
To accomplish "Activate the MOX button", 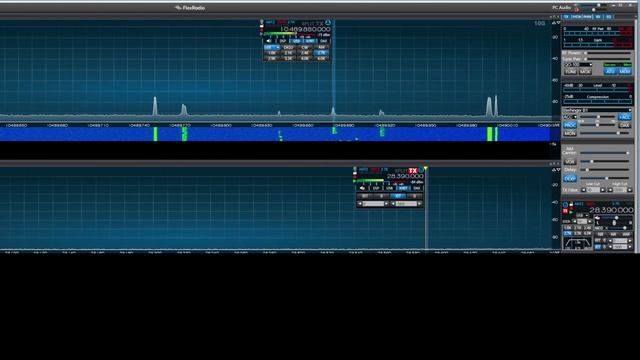I will (585, 72).
